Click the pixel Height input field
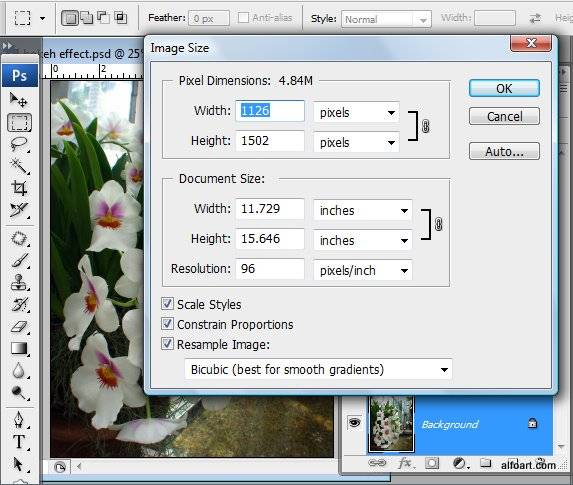Viewport: 573px width, 485px height. tap(270, 141)
